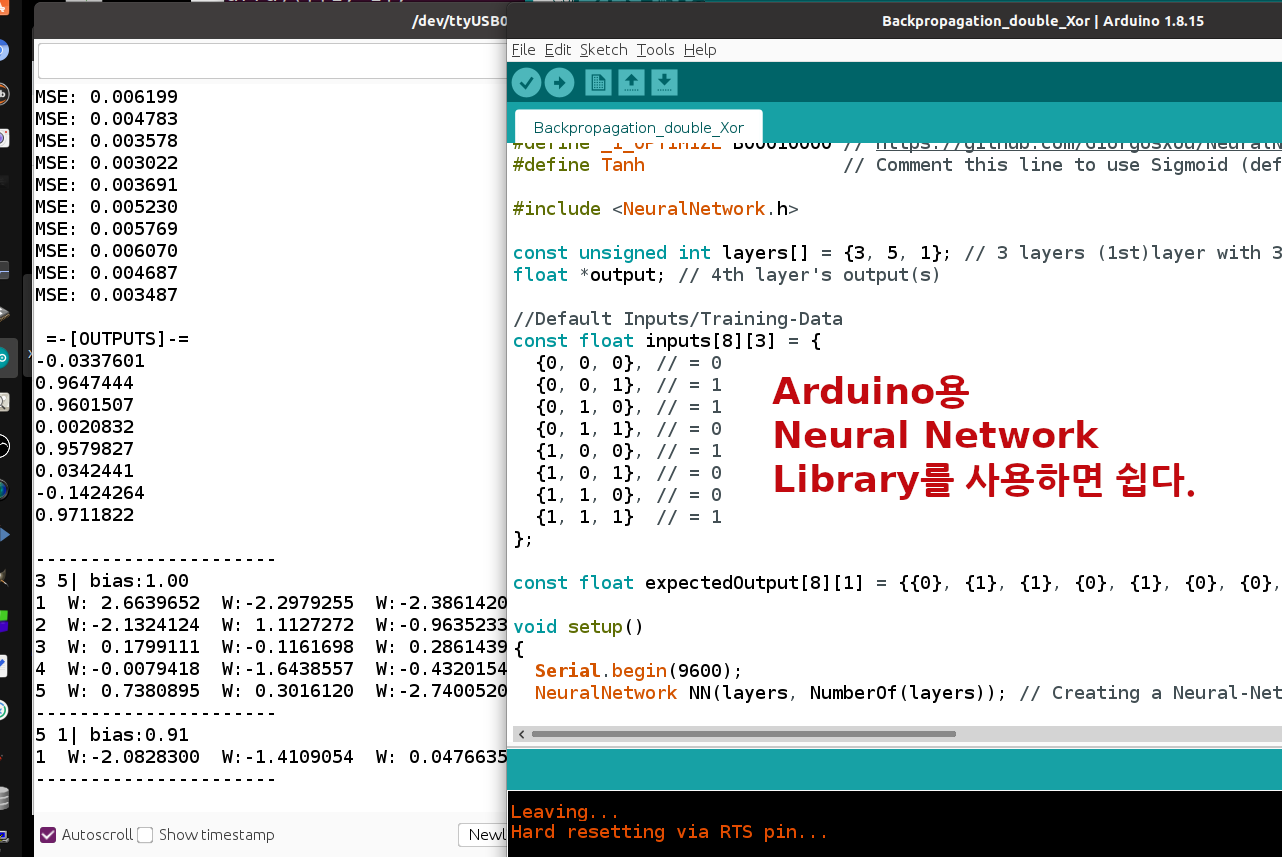Viewport: 1282px width, 857px height.
Task: Click the line 'MSE: 0.003487'
Action: point(106,295)
